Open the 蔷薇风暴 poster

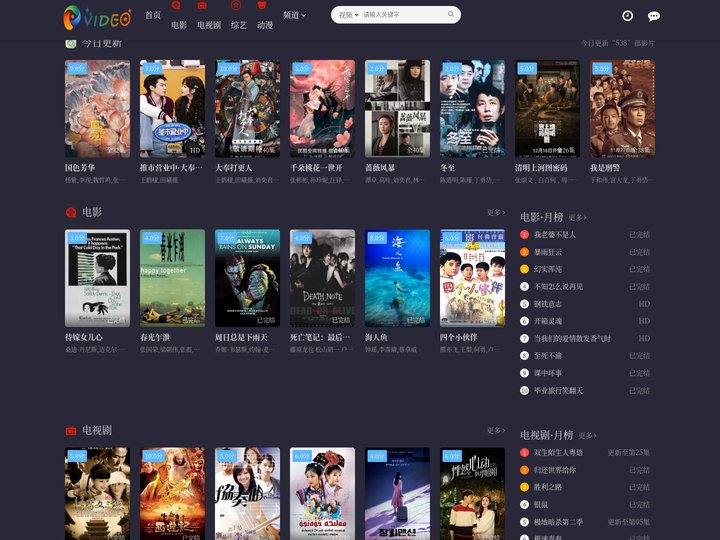click(x=397, y=108)
